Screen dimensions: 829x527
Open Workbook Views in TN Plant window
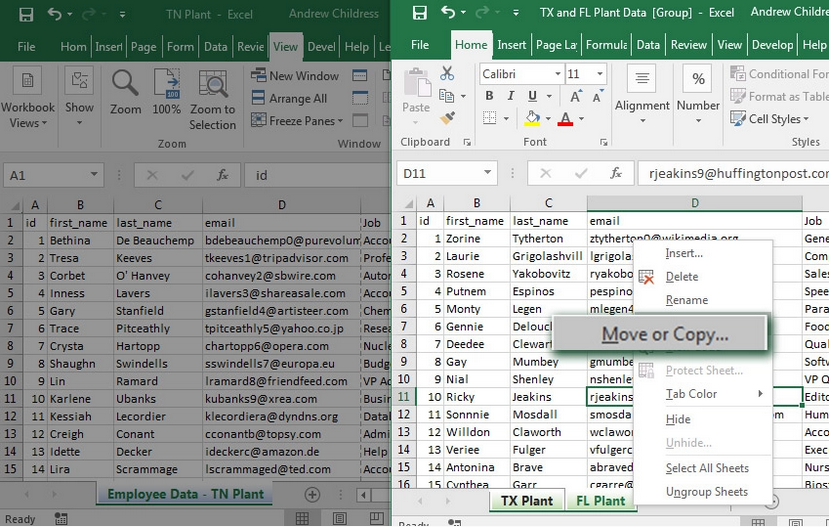tap(27, 98)
